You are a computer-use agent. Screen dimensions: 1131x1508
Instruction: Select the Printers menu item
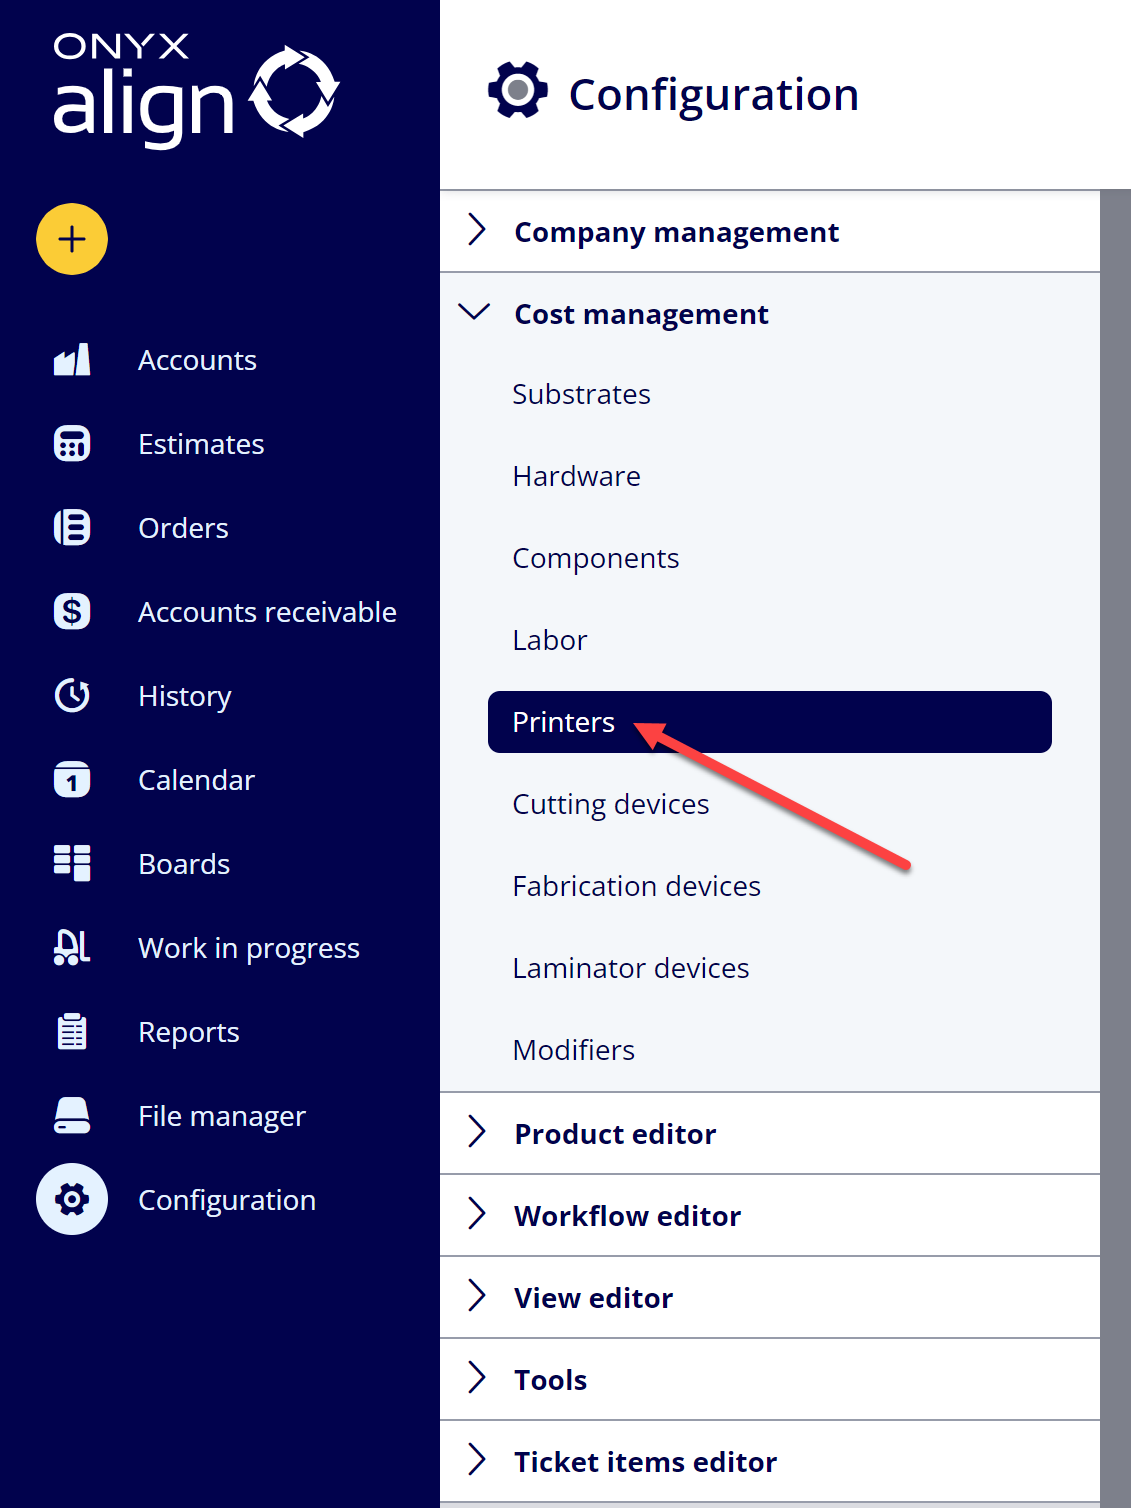[770, 722]
